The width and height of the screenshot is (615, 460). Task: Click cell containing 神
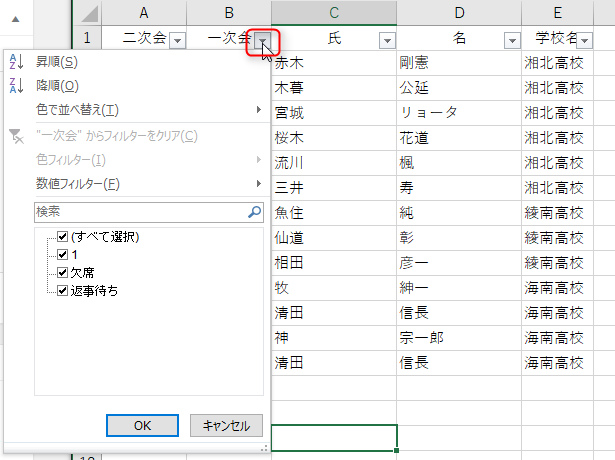(334, 338)
